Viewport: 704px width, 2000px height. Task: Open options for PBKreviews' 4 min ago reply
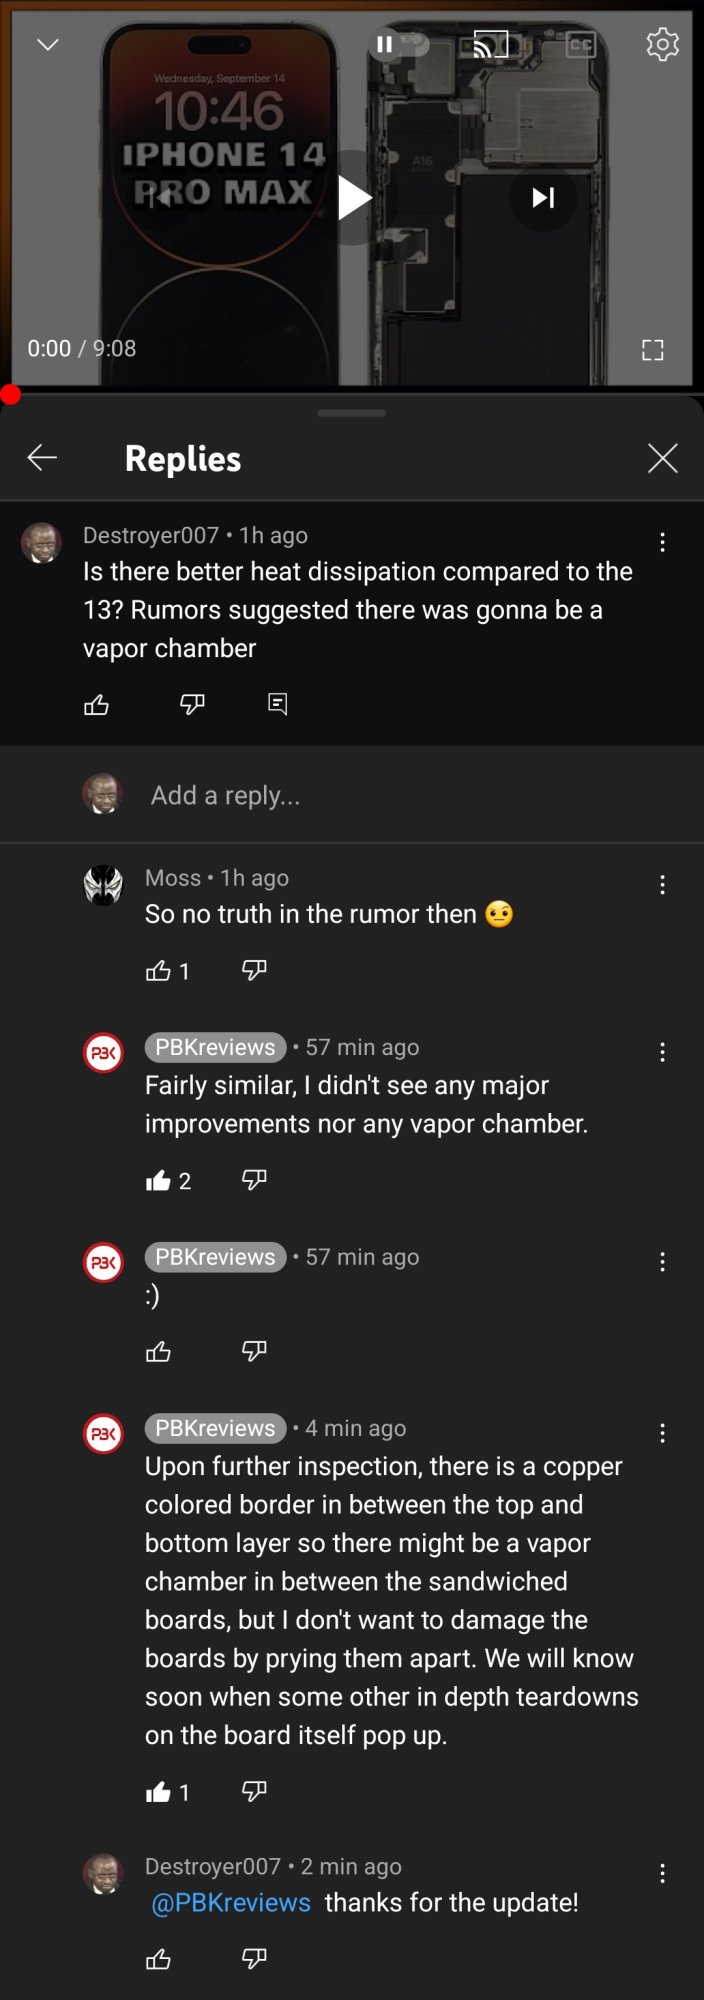662,1434
